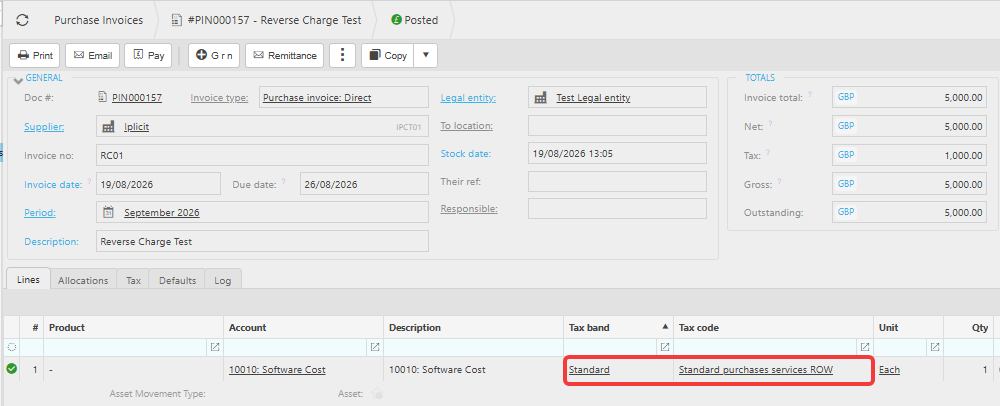The image size is (1000, 406).
Task: Open the September 2026 period link
Action: [162, 212]
